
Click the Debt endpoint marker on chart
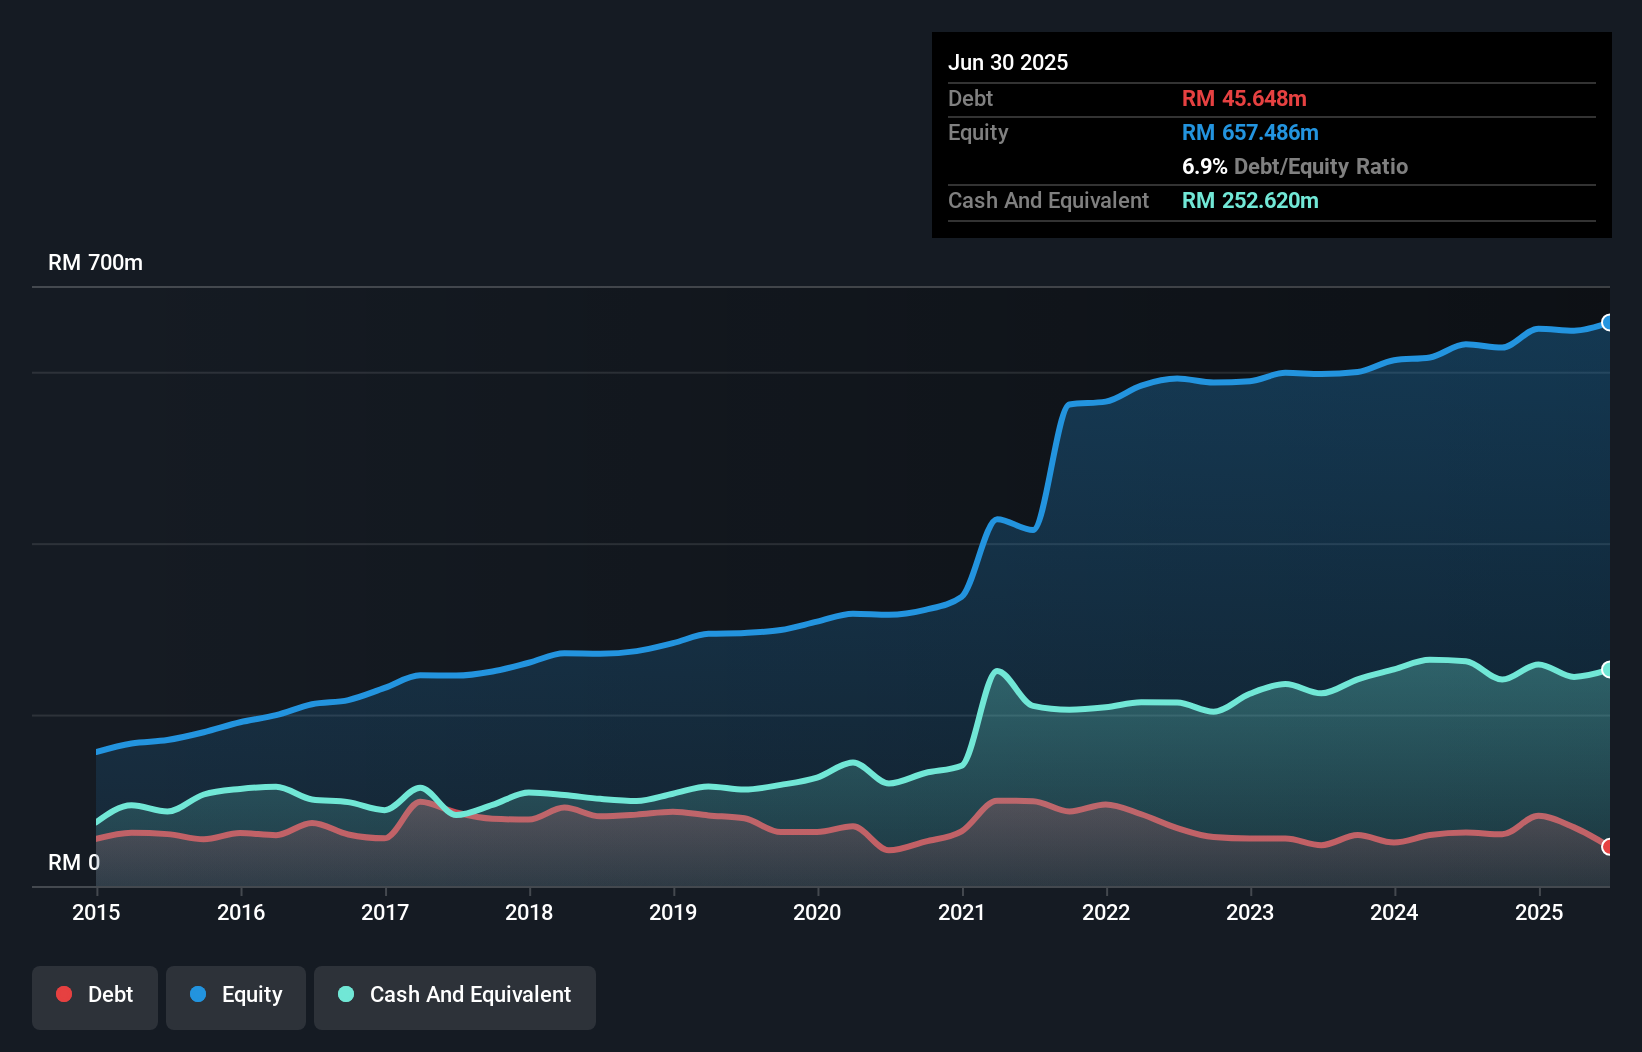(1607, 847)
